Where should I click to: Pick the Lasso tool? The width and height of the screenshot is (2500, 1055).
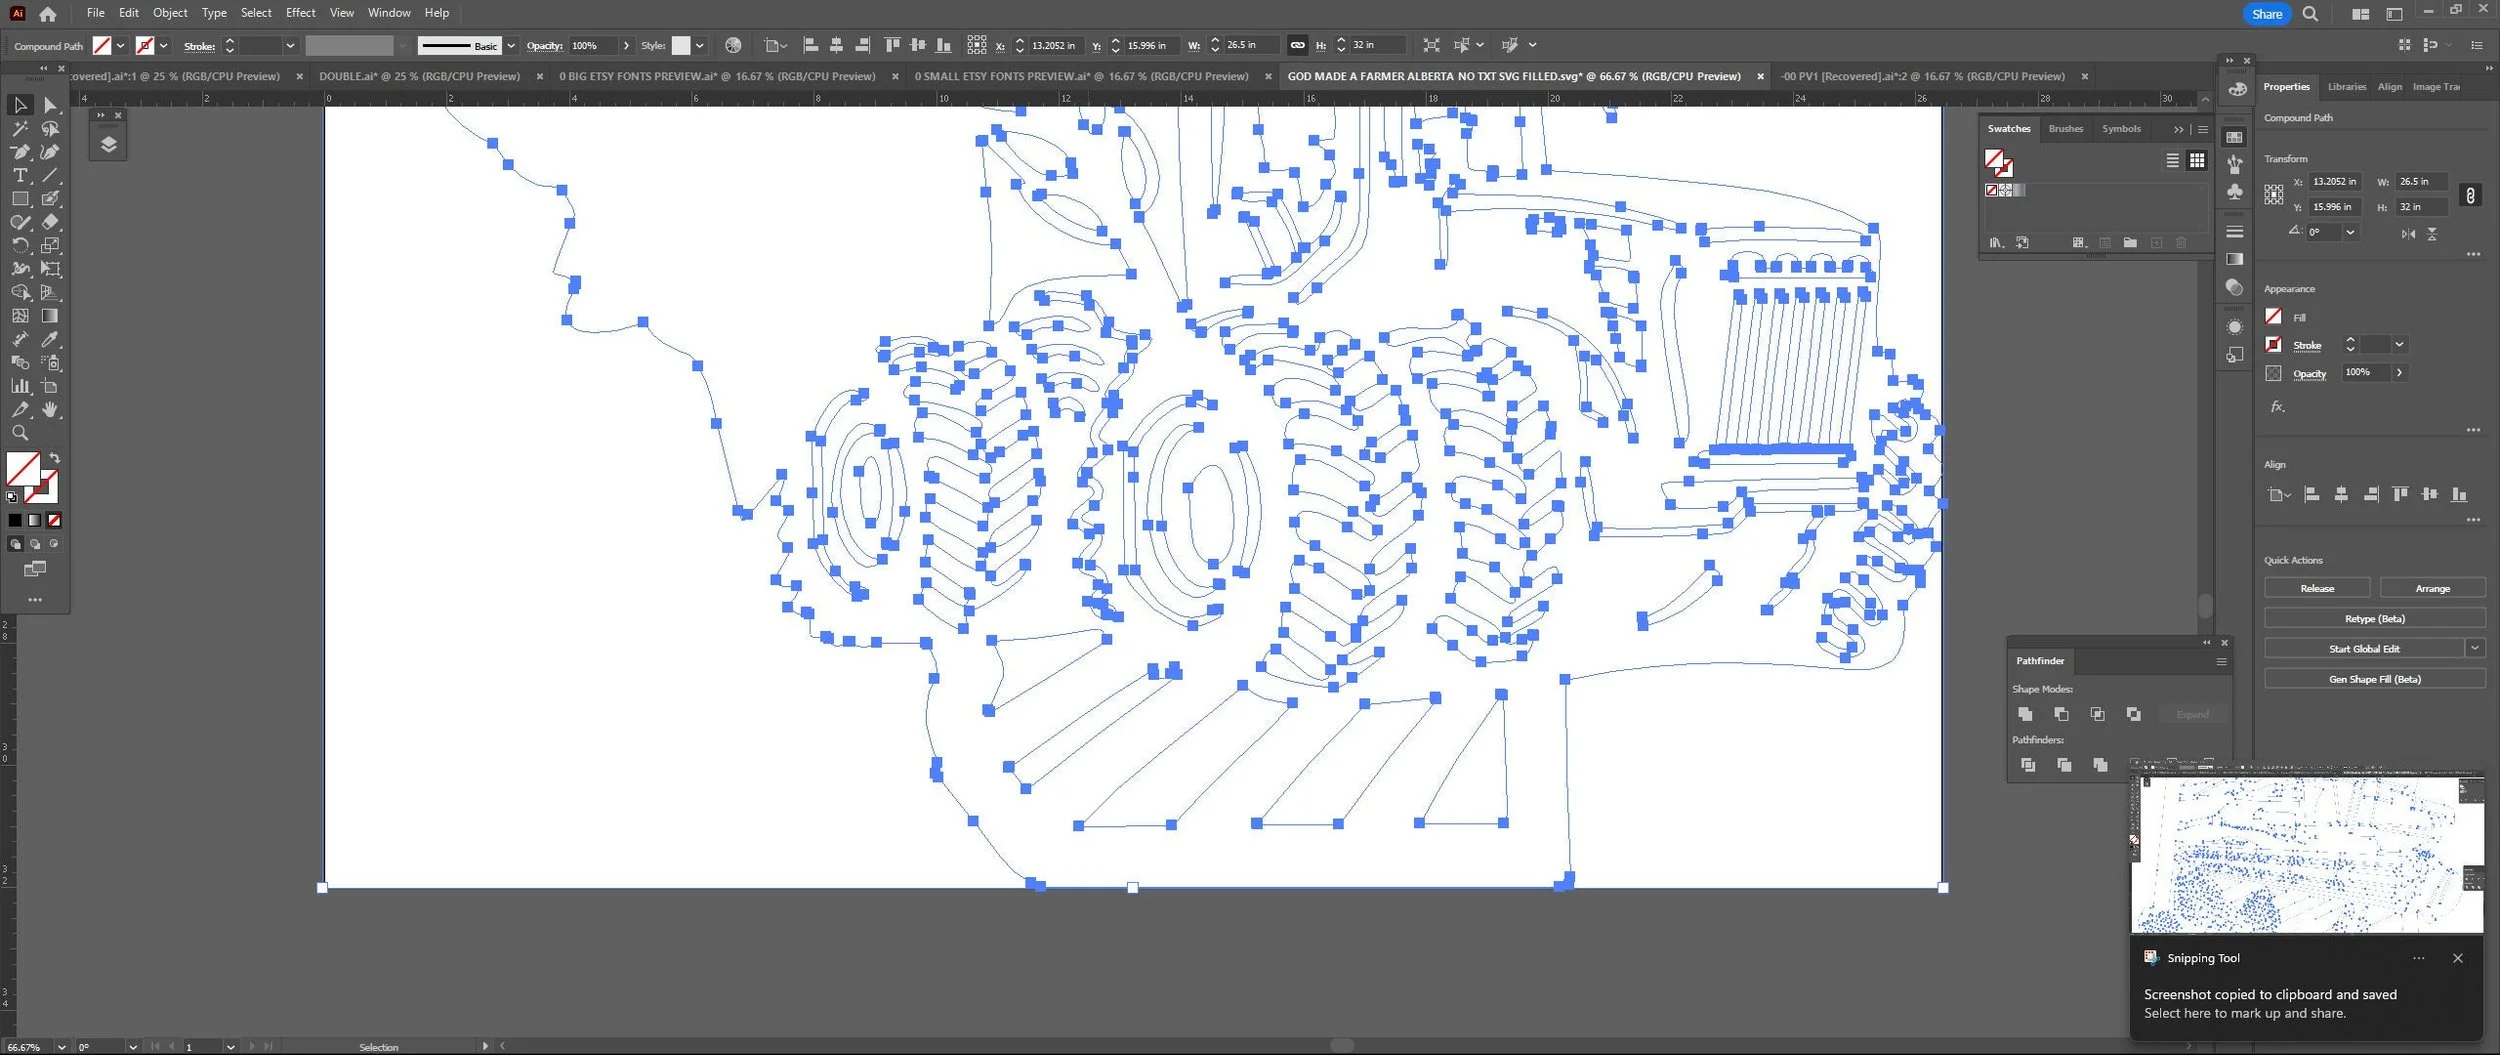click(50, 129)
